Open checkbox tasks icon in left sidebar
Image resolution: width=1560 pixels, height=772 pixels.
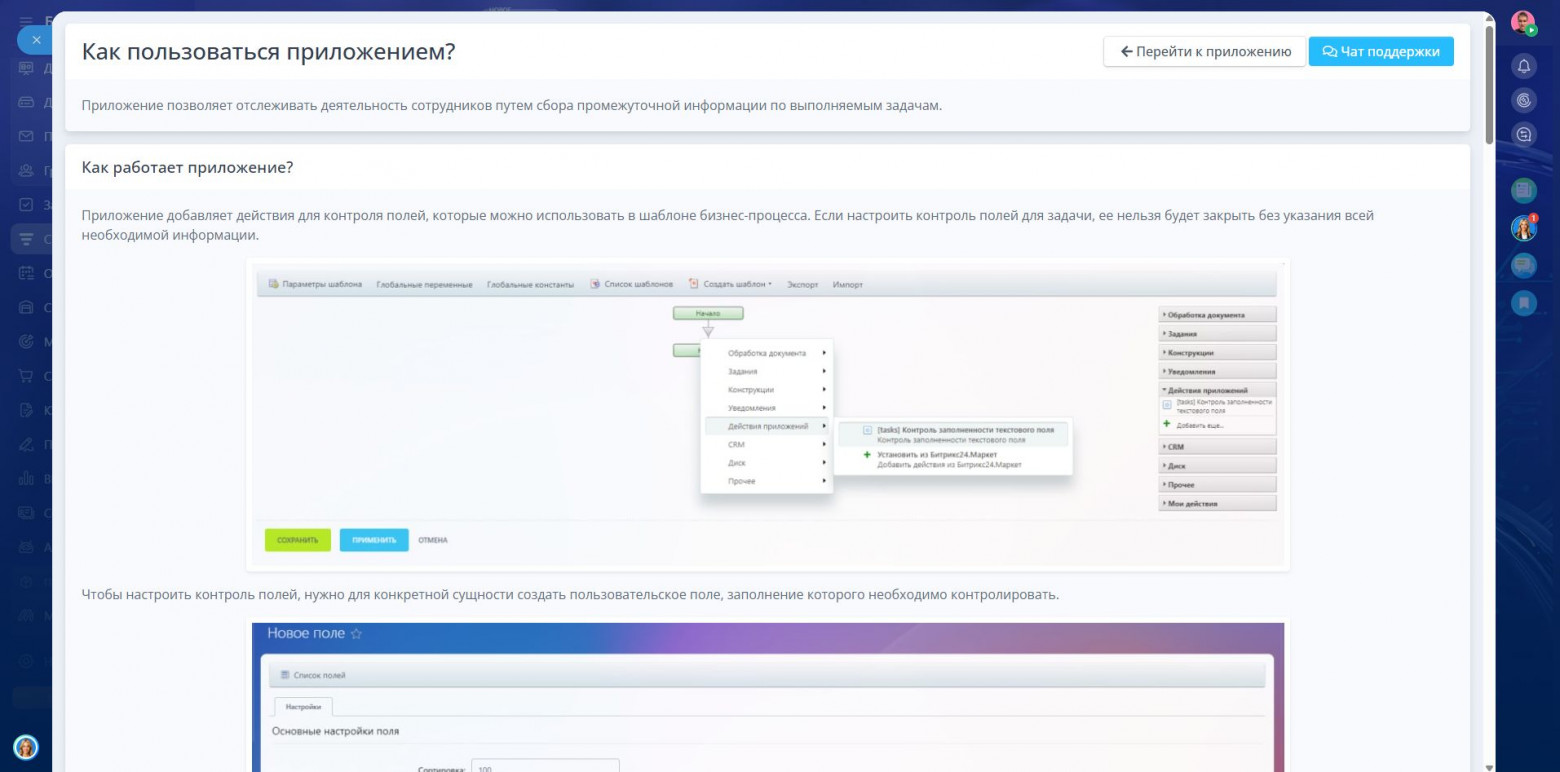pyautogui.click(x=26, y=204)
